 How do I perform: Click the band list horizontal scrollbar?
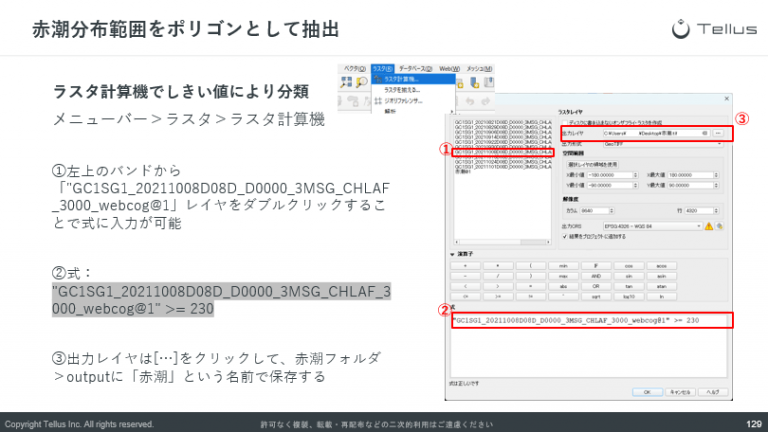[x=502, y=242]
